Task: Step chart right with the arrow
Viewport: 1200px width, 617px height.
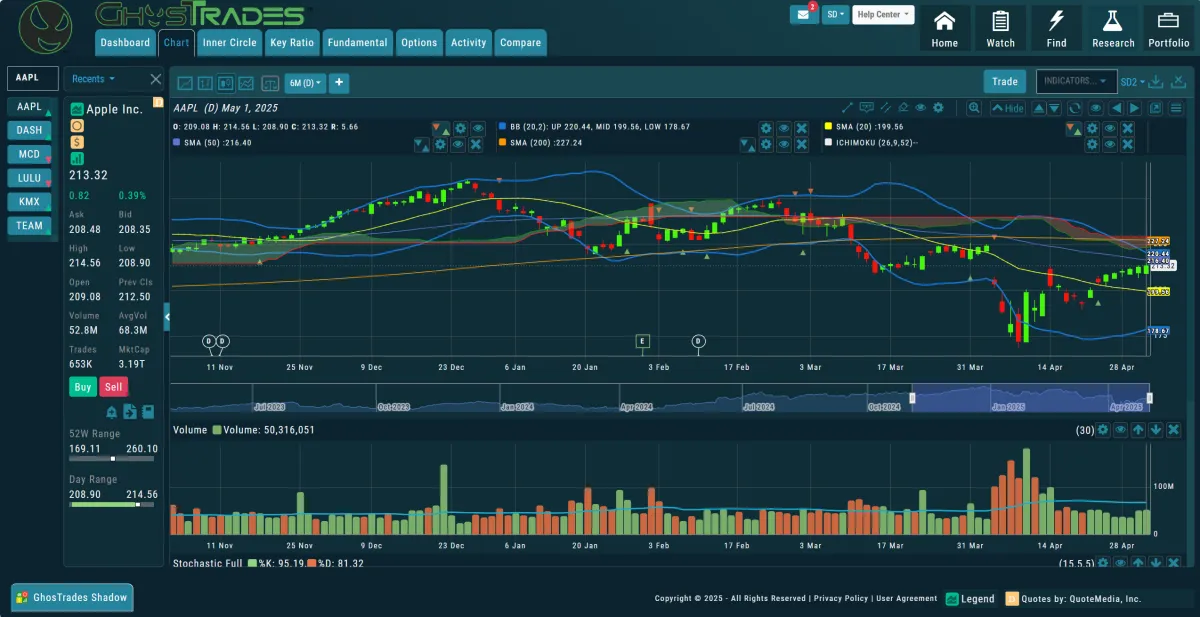Action: [1134, 108]
